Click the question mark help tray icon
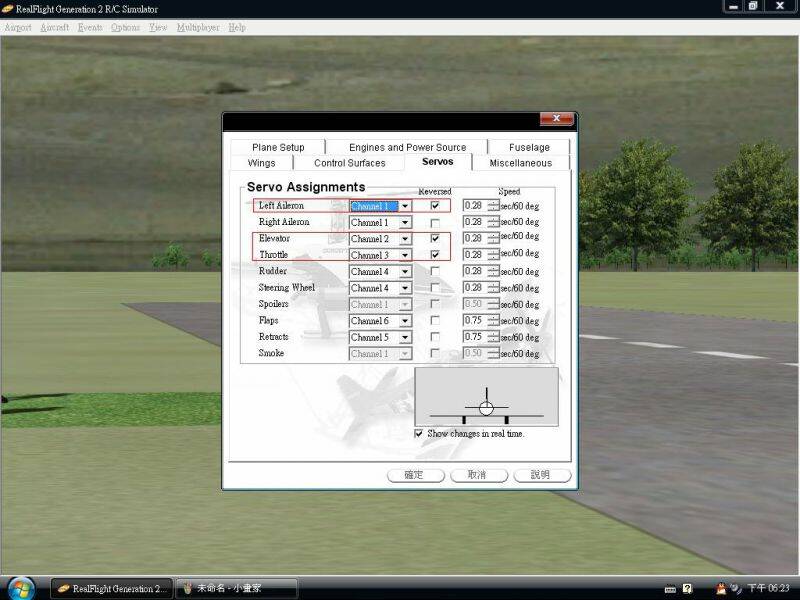The height and width of the screenshot is (600, 800). 687,589
